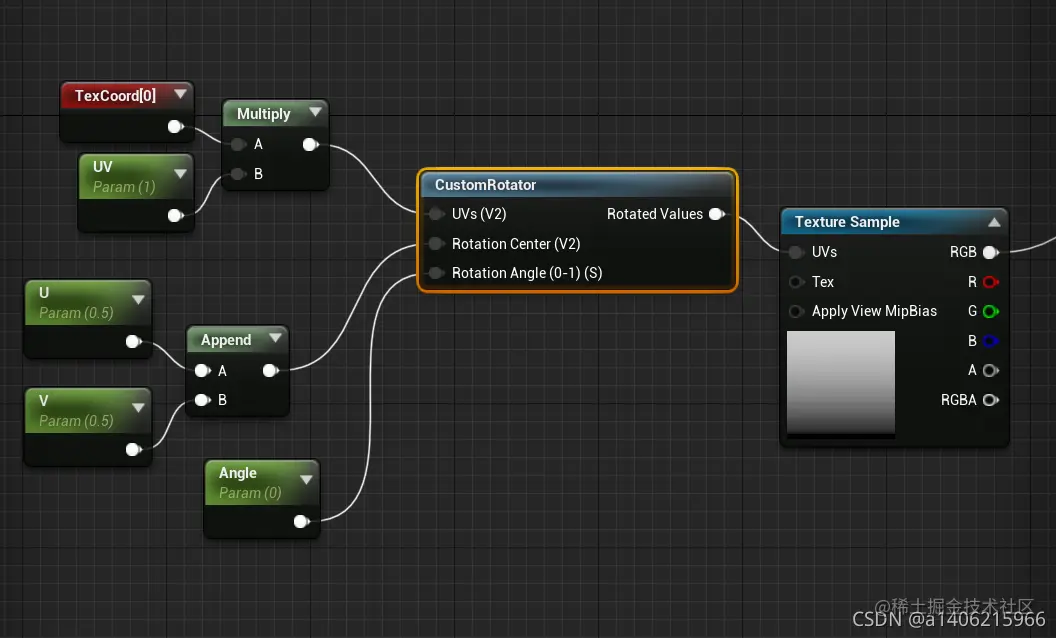The height and width of the screenshot is (638, 1056).
Task: Collapse the Texture Sample node with its top arrow
Action: 993,221
